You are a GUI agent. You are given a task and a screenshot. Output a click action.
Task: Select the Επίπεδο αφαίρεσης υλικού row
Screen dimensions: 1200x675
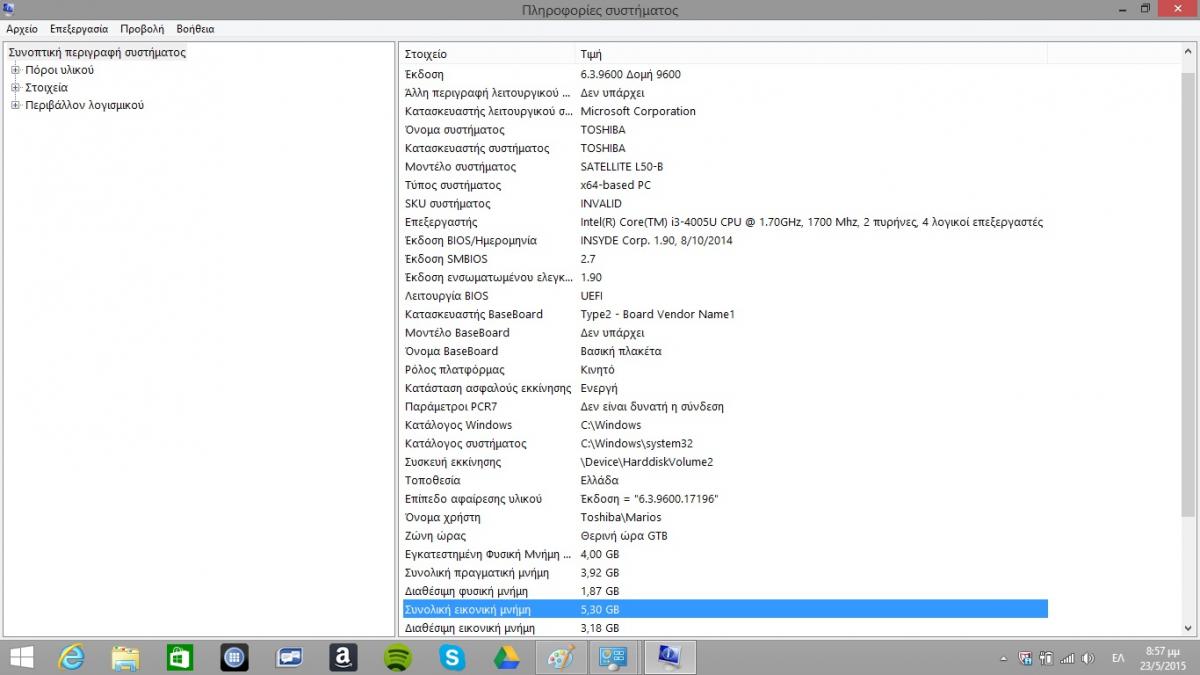[725, 499]
